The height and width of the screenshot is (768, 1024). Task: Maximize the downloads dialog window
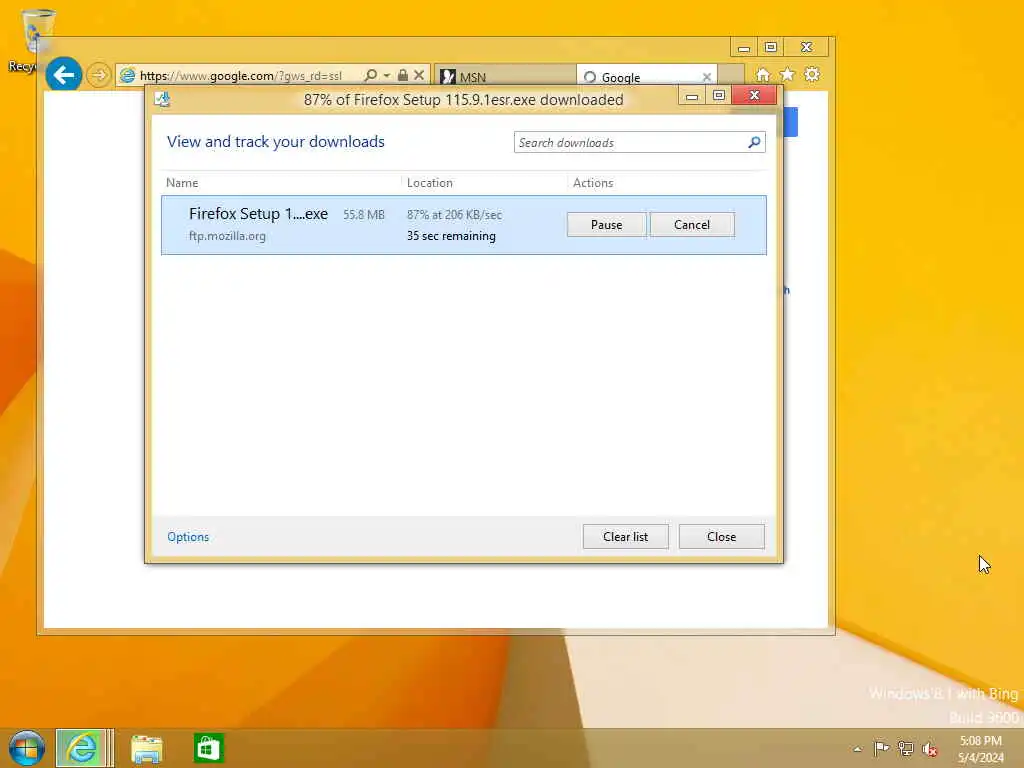[x=719, y=96]
